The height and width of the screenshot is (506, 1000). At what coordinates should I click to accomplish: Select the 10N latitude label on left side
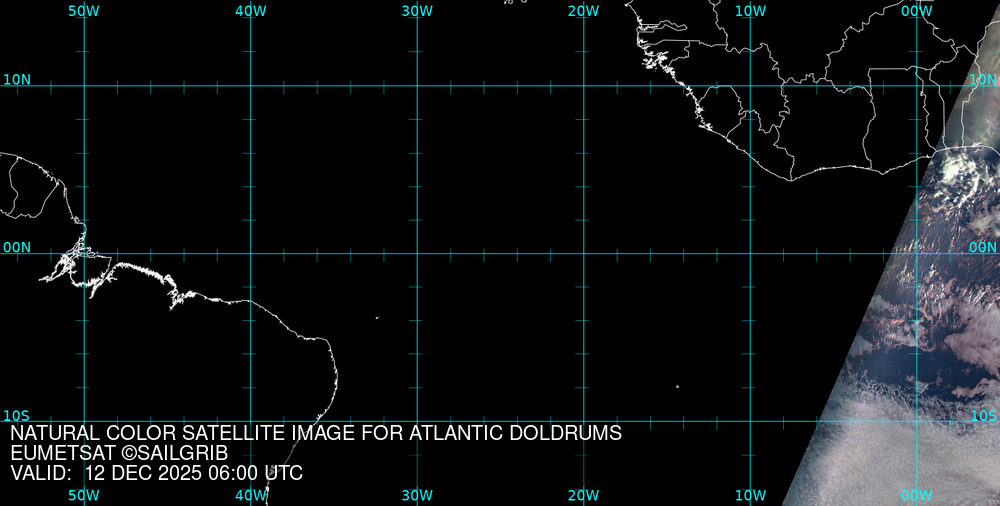pyautogui.click(x=16, y=79)
